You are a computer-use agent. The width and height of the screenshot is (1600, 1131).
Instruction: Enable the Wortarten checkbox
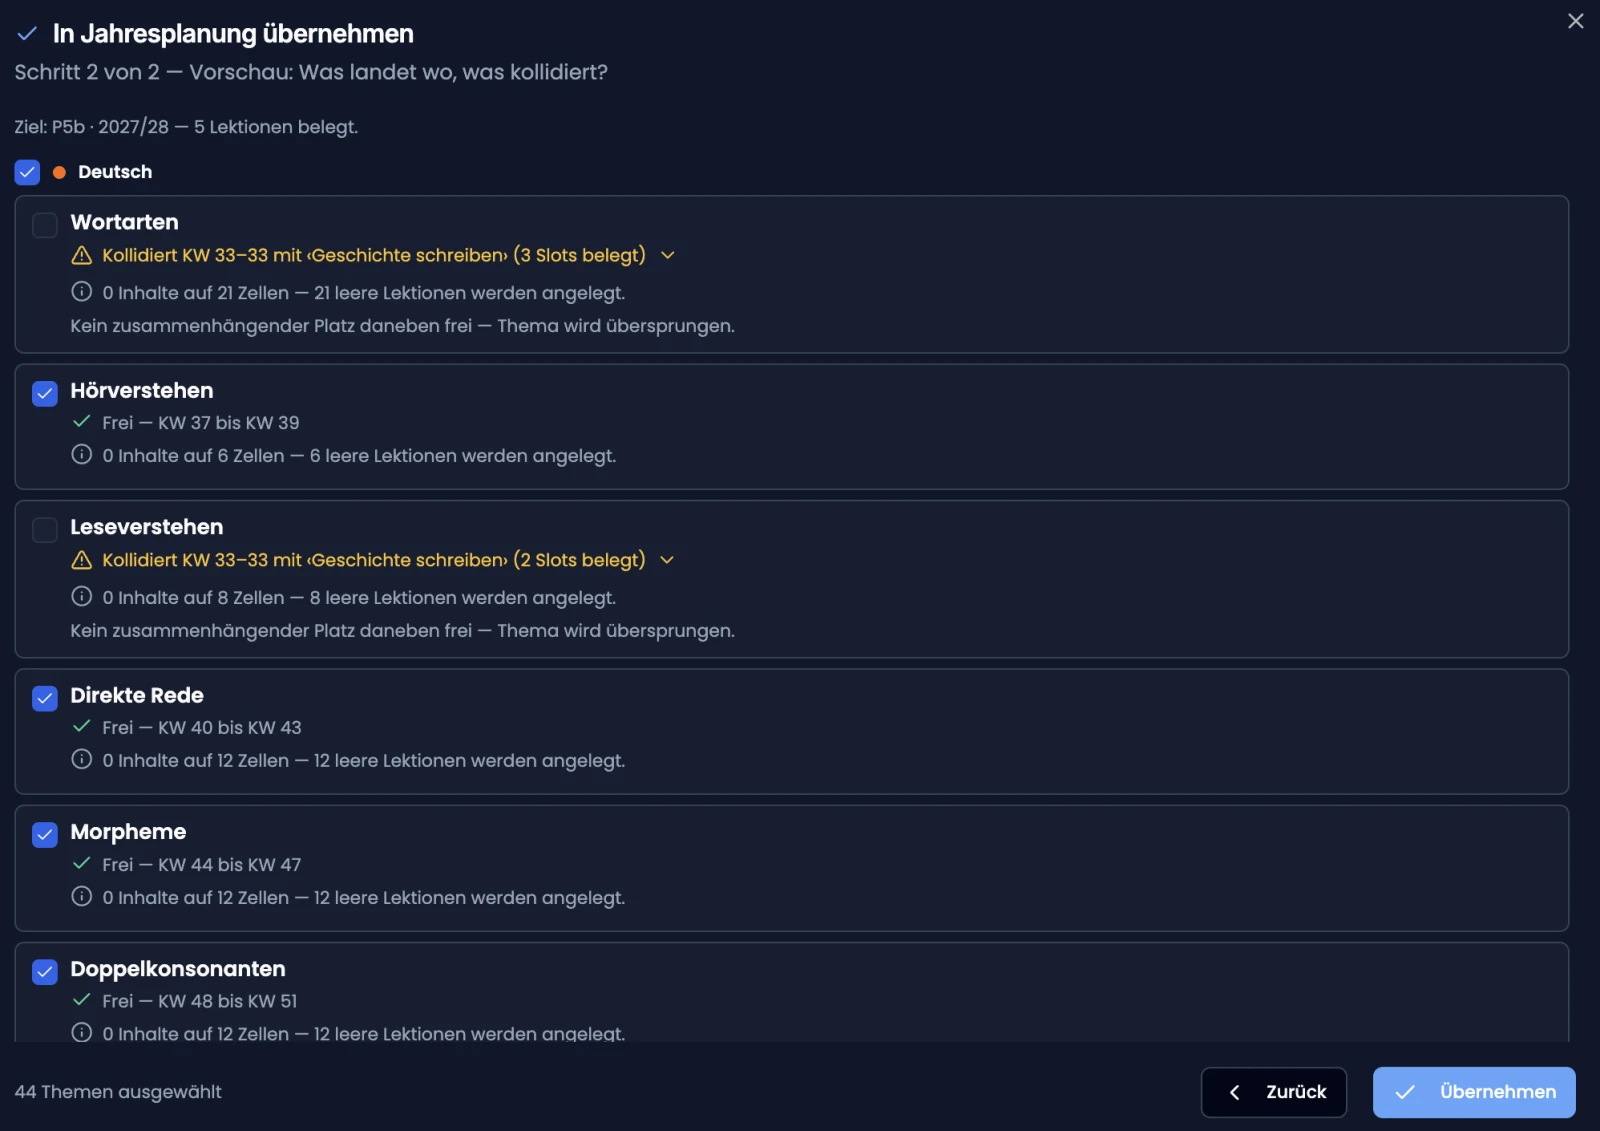coord(45,225)
